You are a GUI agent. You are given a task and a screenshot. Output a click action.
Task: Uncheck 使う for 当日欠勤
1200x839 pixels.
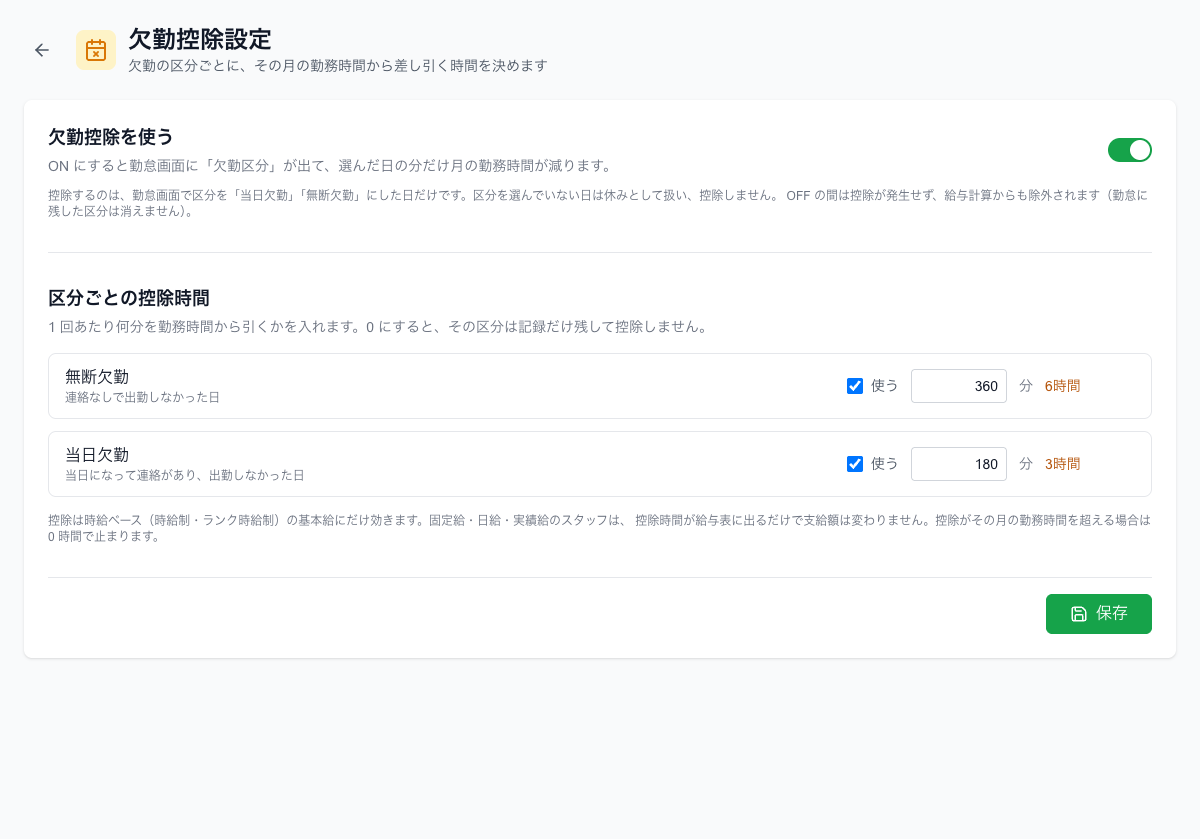tap(855, 464)
